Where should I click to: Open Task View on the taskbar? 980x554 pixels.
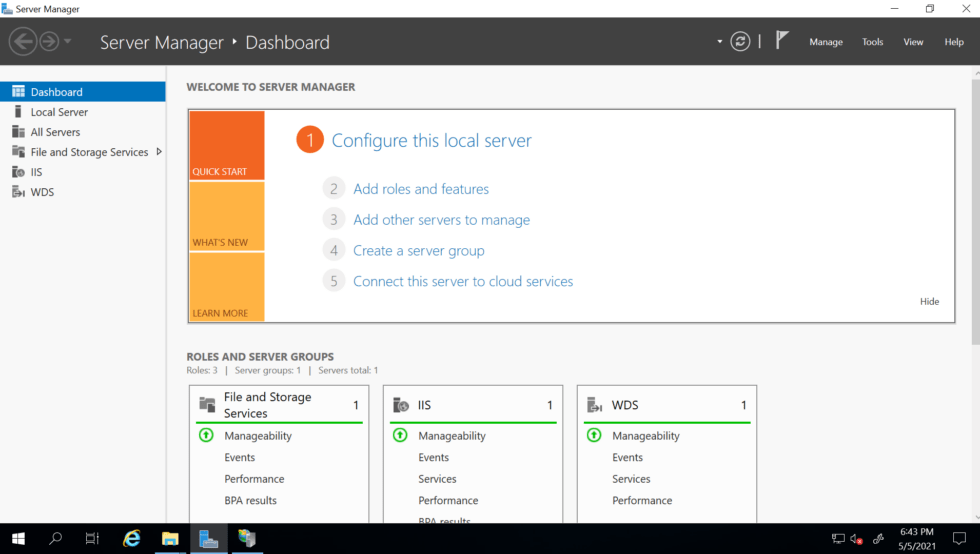tap(92, 538)
